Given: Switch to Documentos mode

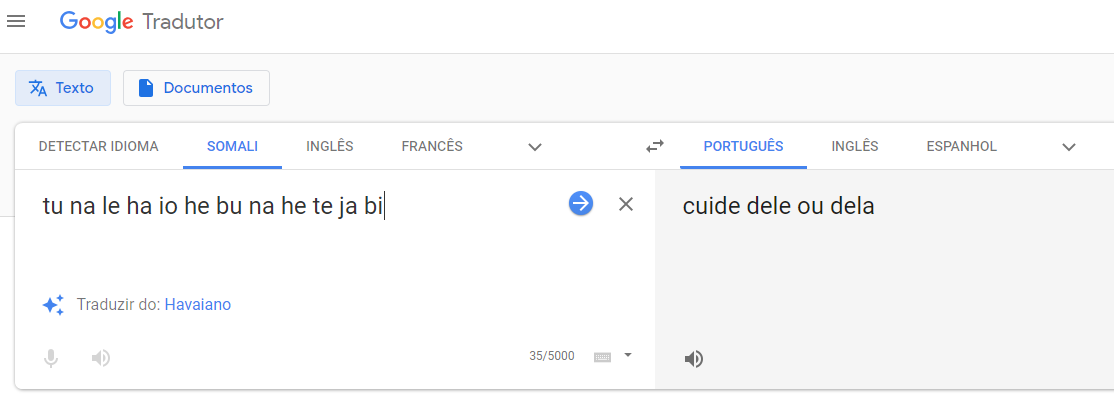Looking at the screenshot, I should 196,88.
